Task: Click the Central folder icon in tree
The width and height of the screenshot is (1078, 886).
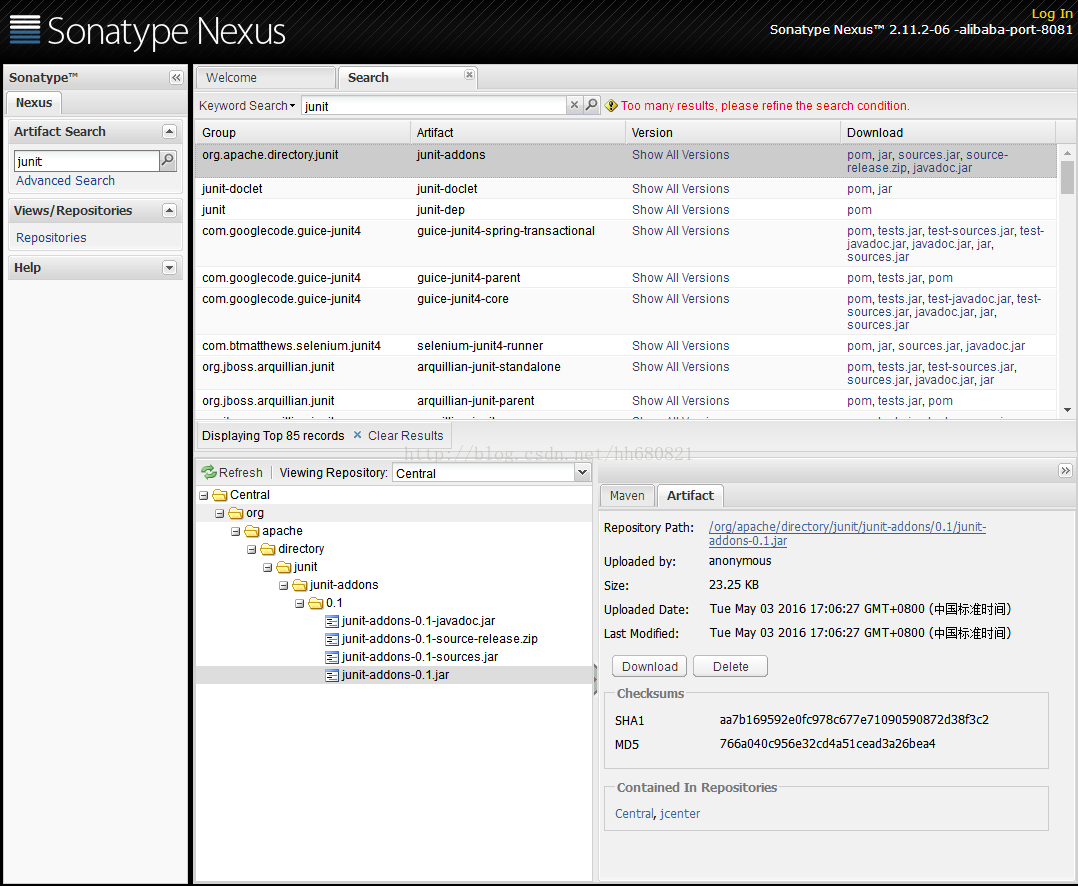Action: click(220, 495)
